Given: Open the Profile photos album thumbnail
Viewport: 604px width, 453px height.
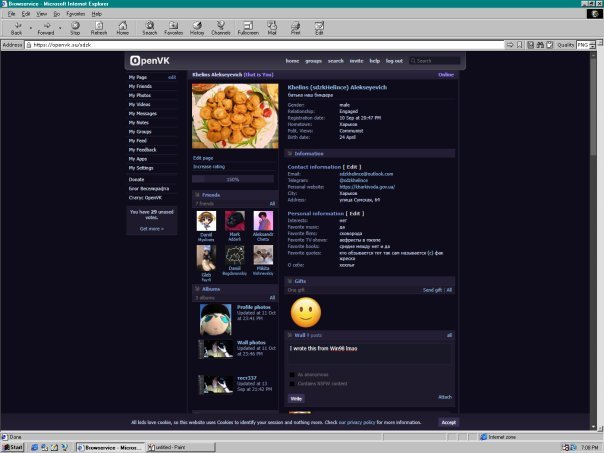Looking at the screenshot, I should pos(215,319).
